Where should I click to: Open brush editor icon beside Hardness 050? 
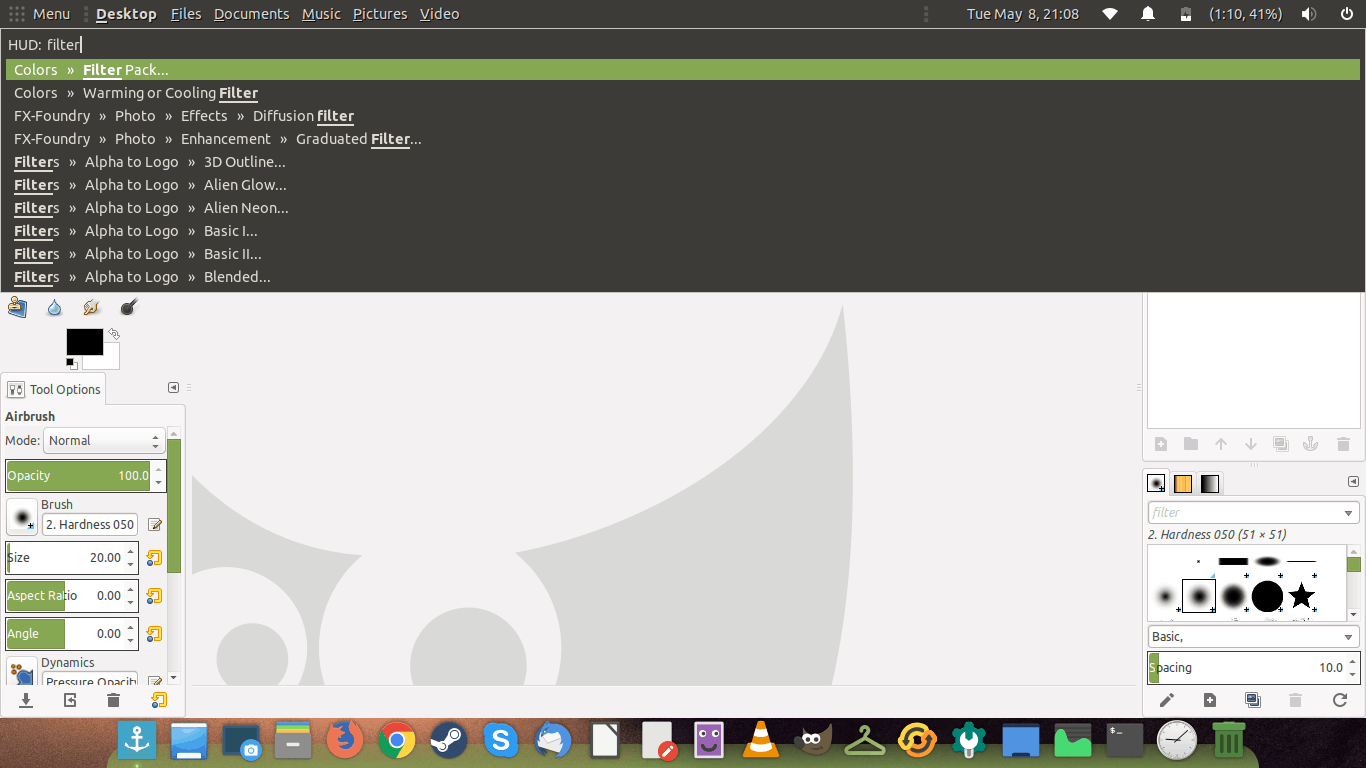coord(155,524)
